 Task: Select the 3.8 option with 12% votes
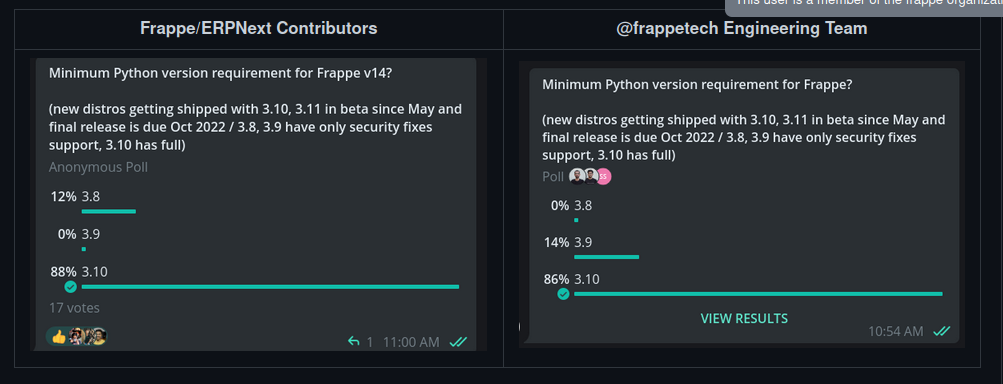(91, 197)
